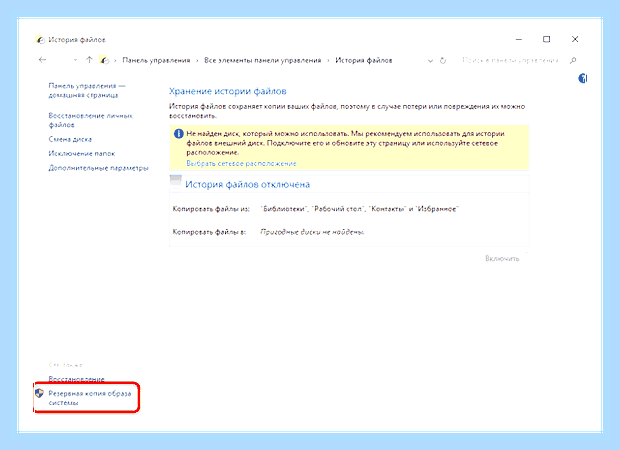The width and height of the screenshot is (620, 450).
Task: Click the blue info icon in the yellow notice
Action: coord(178,134)
